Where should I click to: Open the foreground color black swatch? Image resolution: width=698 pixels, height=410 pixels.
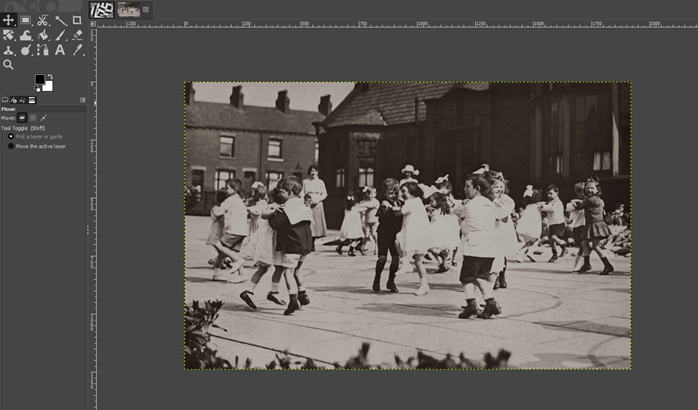coord(40,79)
